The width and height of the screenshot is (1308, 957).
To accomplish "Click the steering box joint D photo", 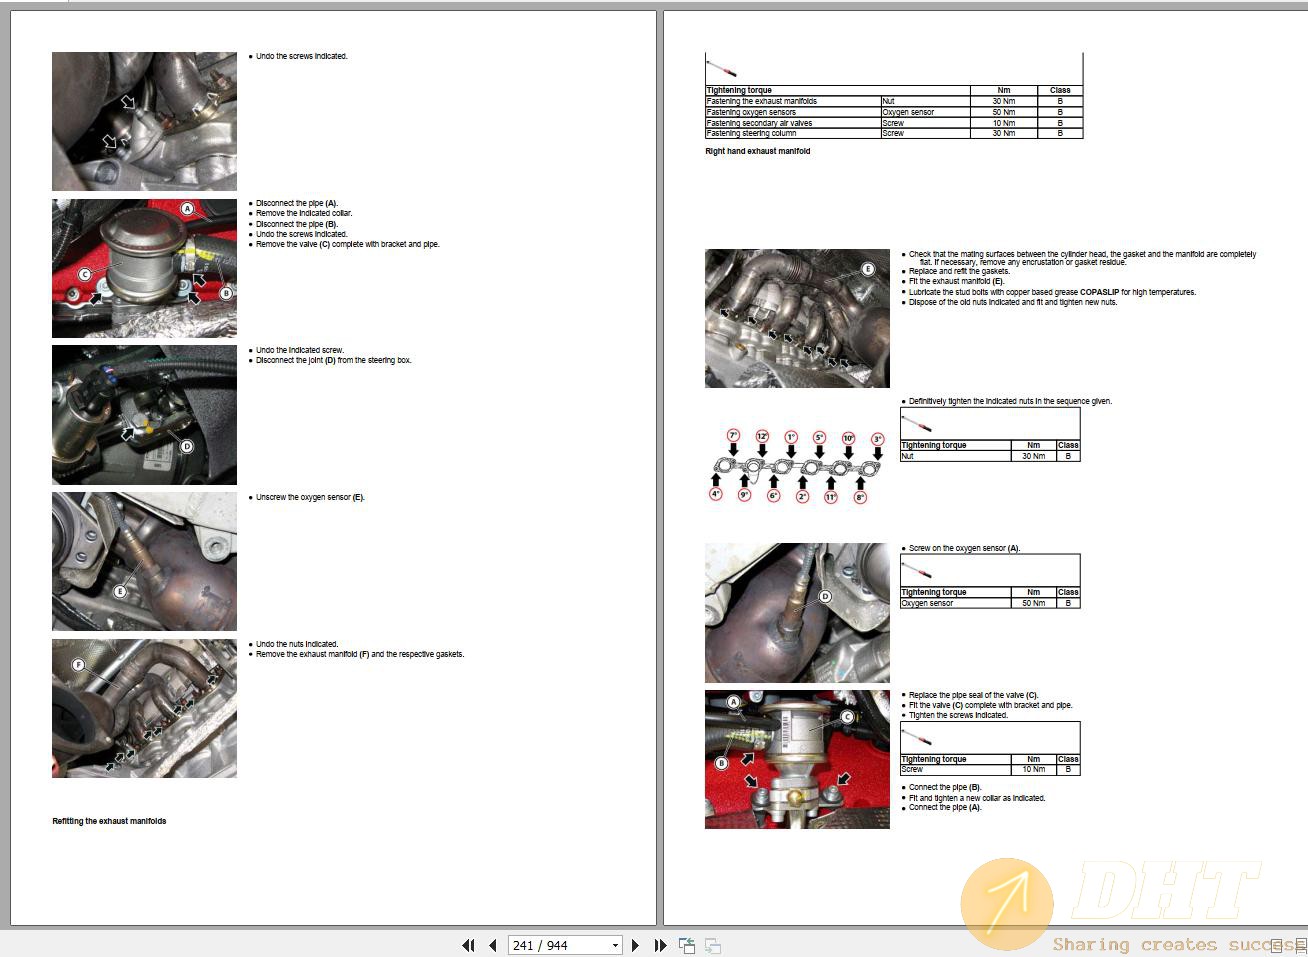I will tap(144, 415).
